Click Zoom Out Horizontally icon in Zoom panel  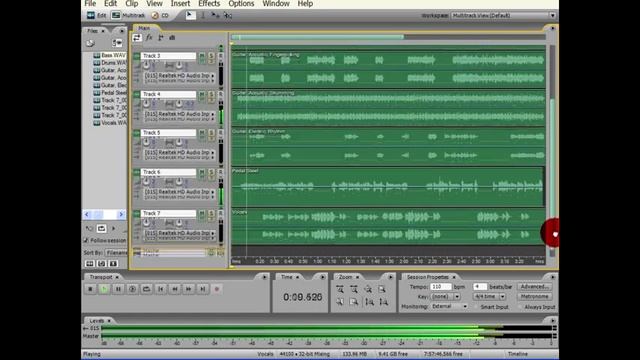click(354, 289)
